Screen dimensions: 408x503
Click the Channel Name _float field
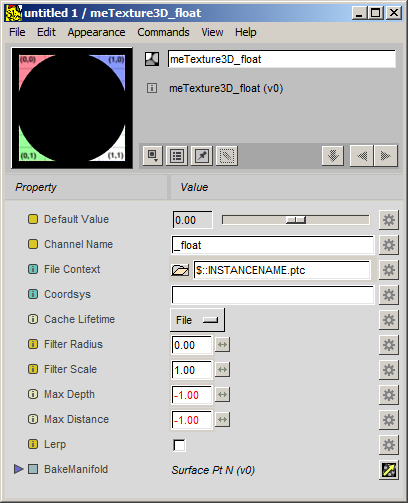273,245
